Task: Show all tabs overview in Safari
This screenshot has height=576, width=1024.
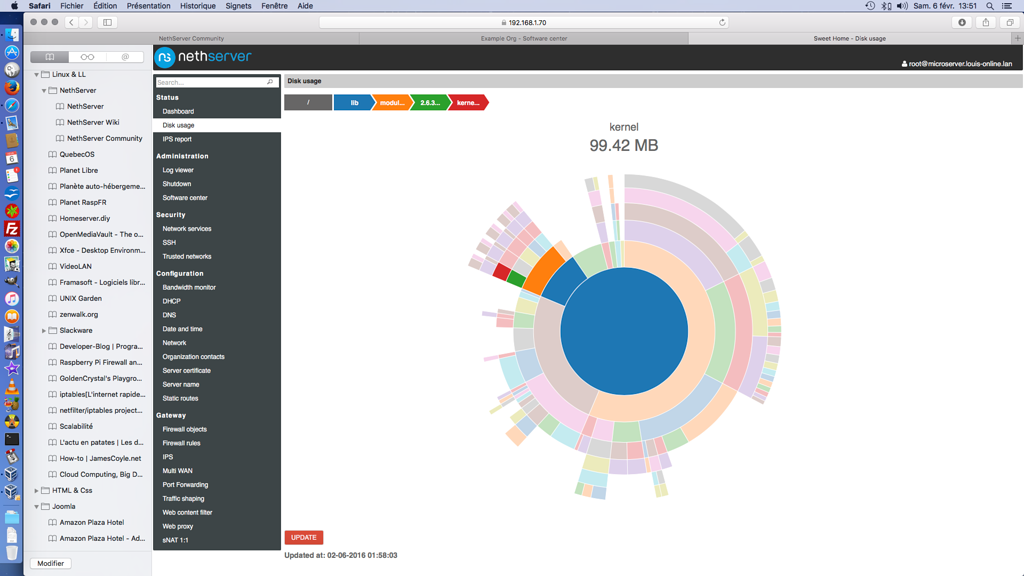Action: (x=1010, y=22)
